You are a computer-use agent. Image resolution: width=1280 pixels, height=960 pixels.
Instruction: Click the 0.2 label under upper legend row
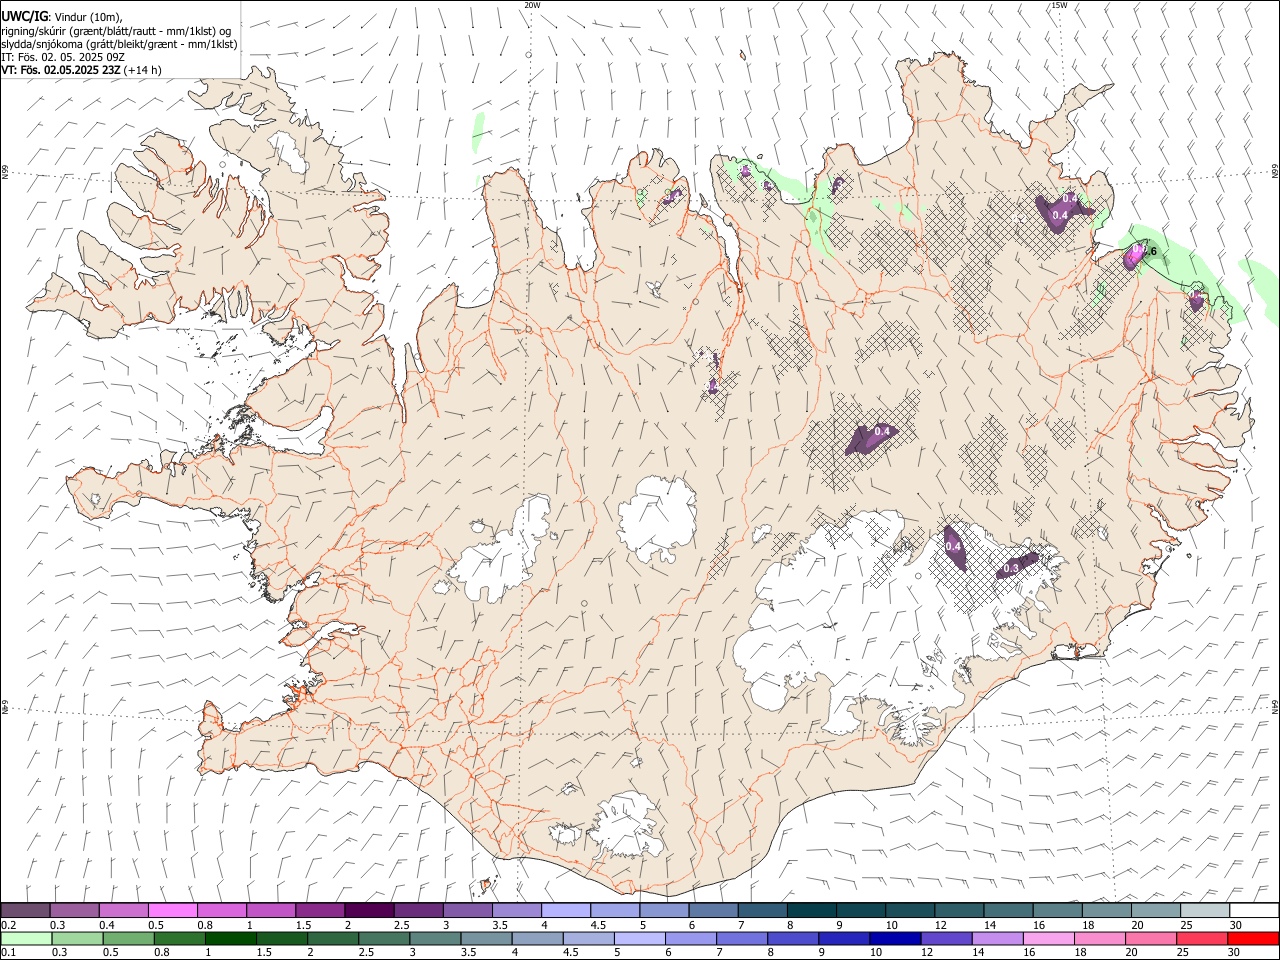8,925
